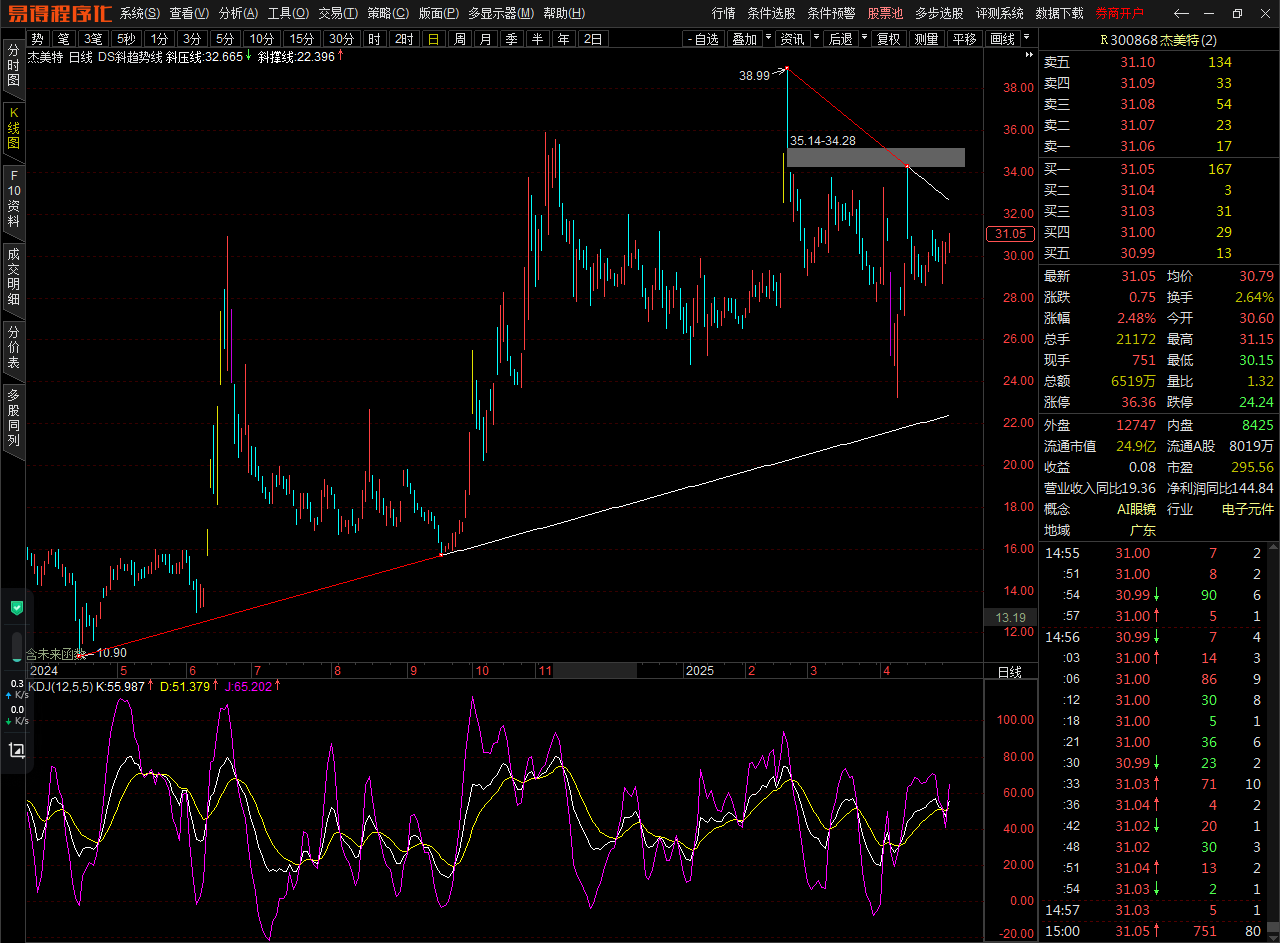Expand the dropdown arrow next to 叠加
Viewport: 1280px width, 943px height.
click(x=769, y=39)
